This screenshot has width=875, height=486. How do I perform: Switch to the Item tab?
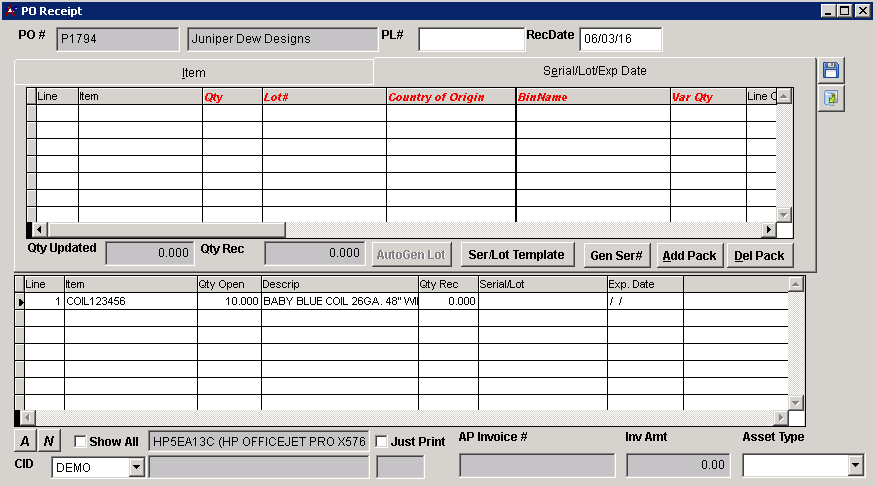[193, 73]
